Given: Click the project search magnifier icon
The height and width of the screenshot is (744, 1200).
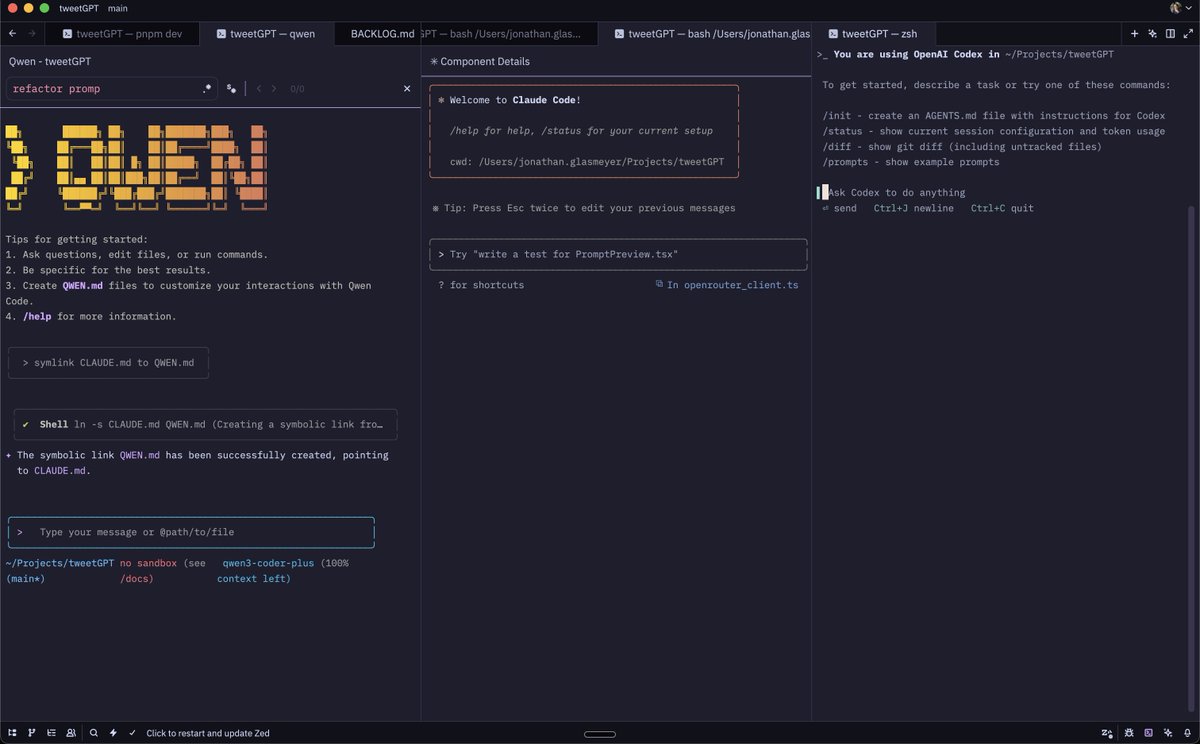Looking at the screenshot, I should [94, 733].
